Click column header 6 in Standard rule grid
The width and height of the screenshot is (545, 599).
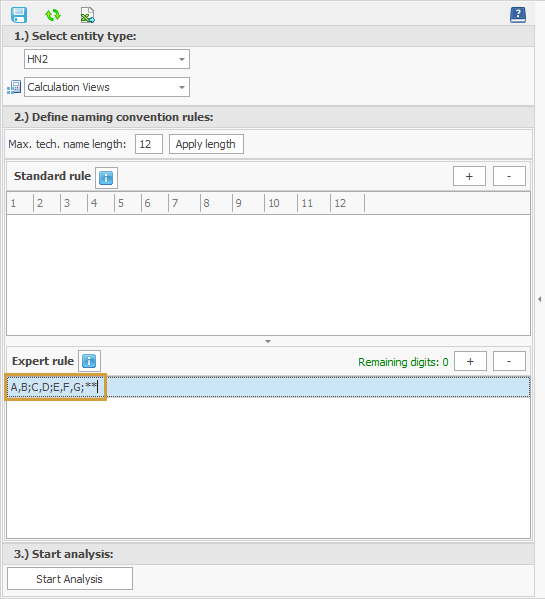click(x=155, y=203)
